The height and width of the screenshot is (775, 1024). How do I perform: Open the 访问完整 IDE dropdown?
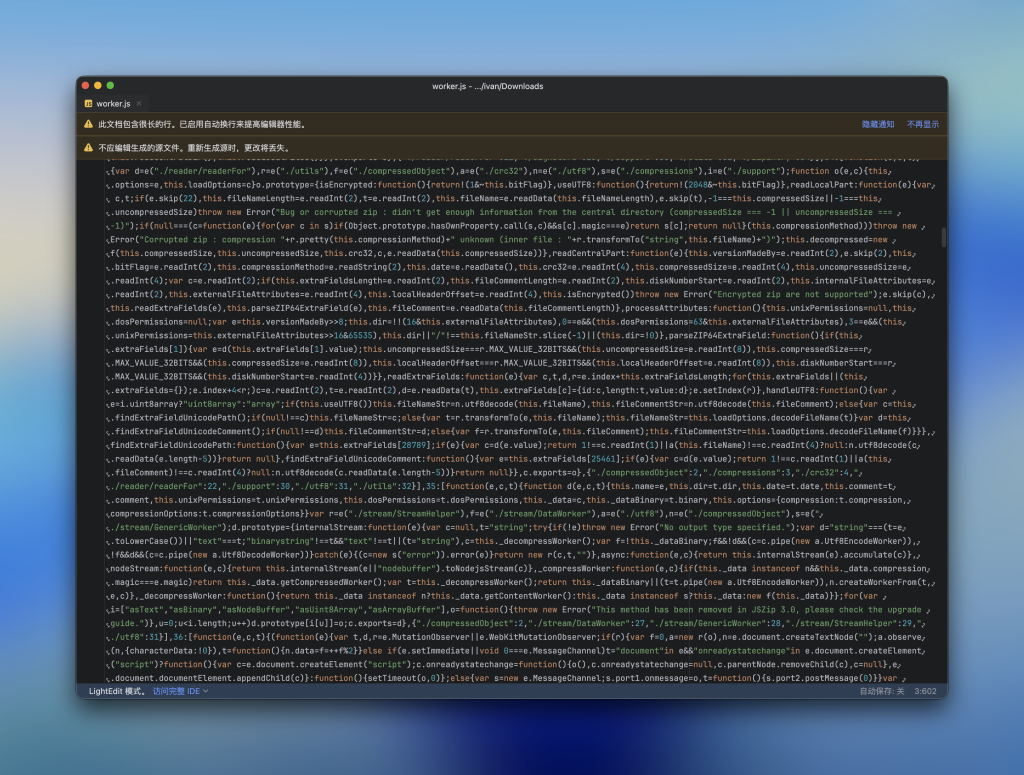pyautogui.click(x=180, y=690)
